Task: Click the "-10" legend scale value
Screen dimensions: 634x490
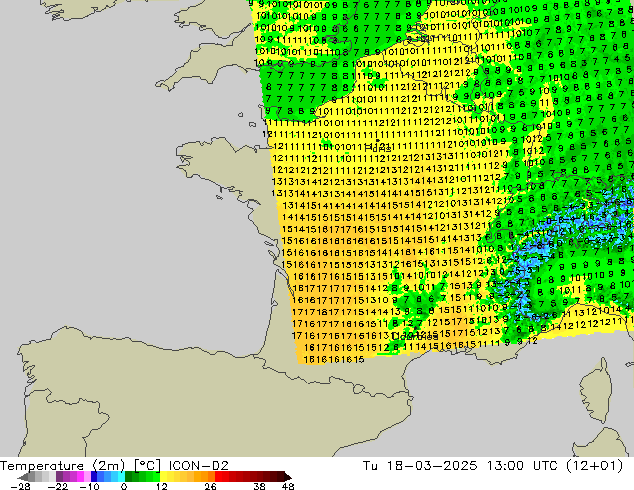Action: coord(89,486)
